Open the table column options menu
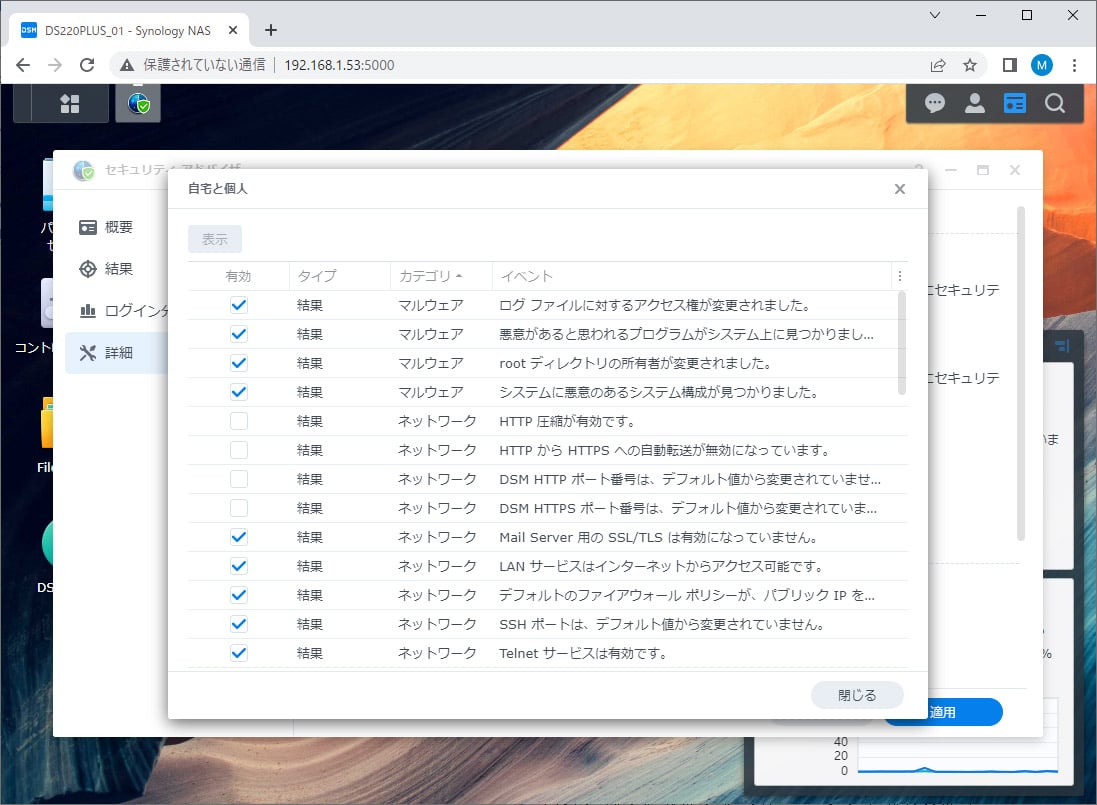The image size is (1097, 805). pos(900,276)
